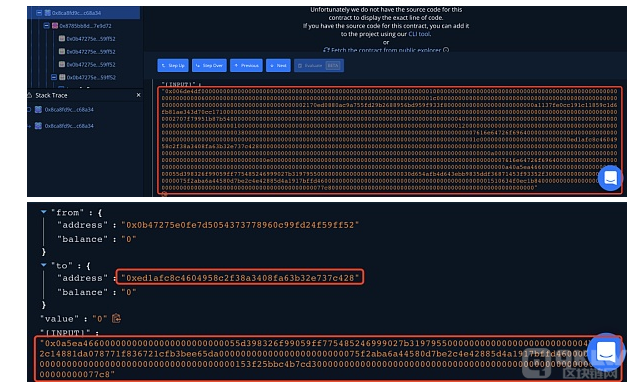Go to Previous debugger step
This screenshot has width=631, height=384.
[x=246, y=65]
